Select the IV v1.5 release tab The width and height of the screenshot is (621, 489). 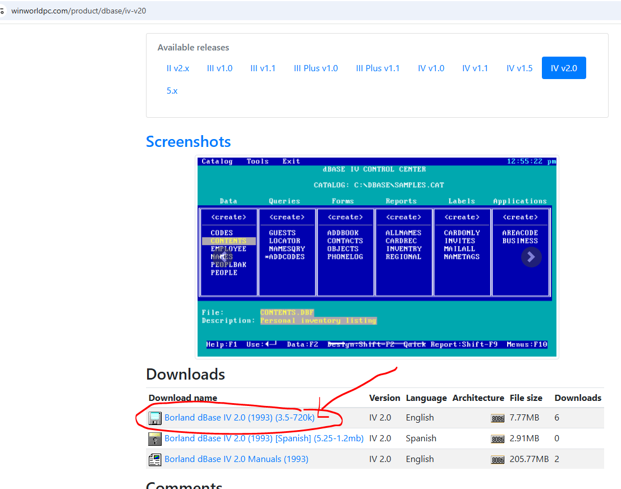pos(519,68)
